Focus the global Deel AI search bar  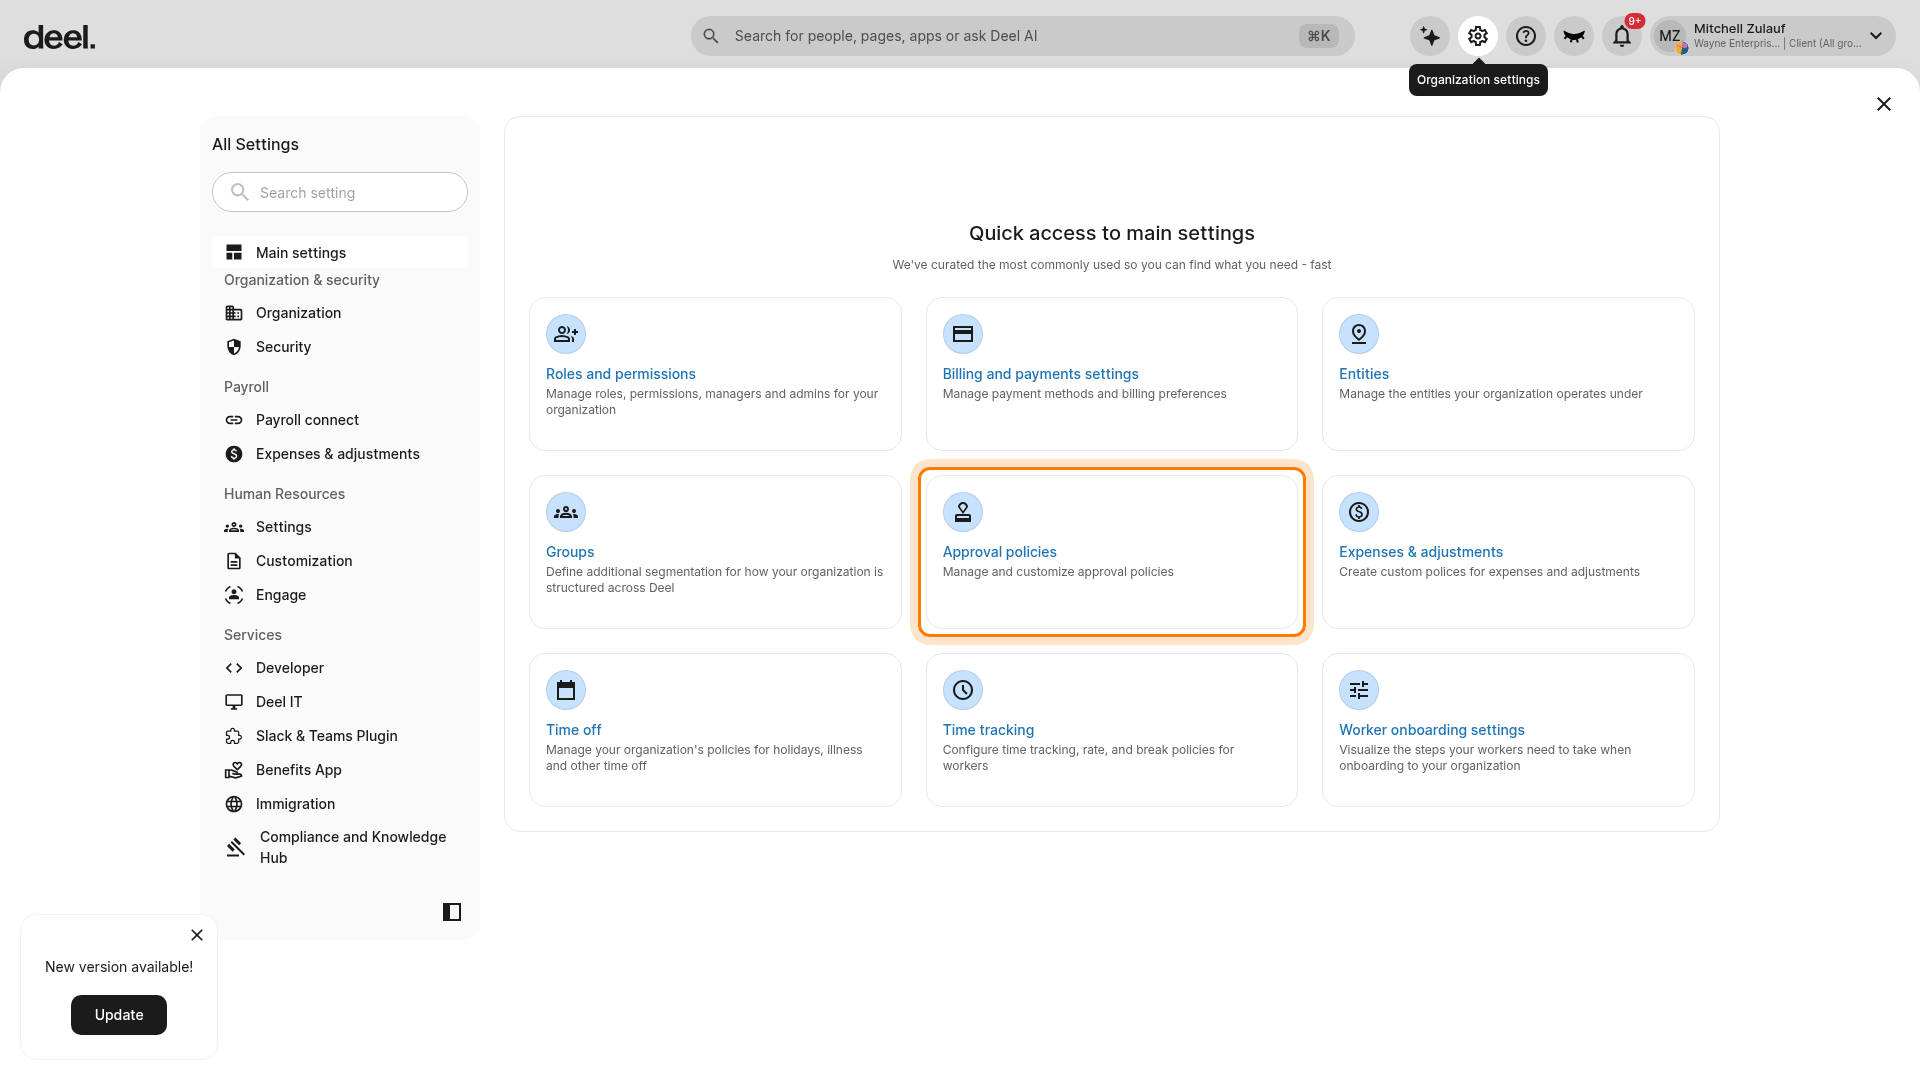(1022, 36)
